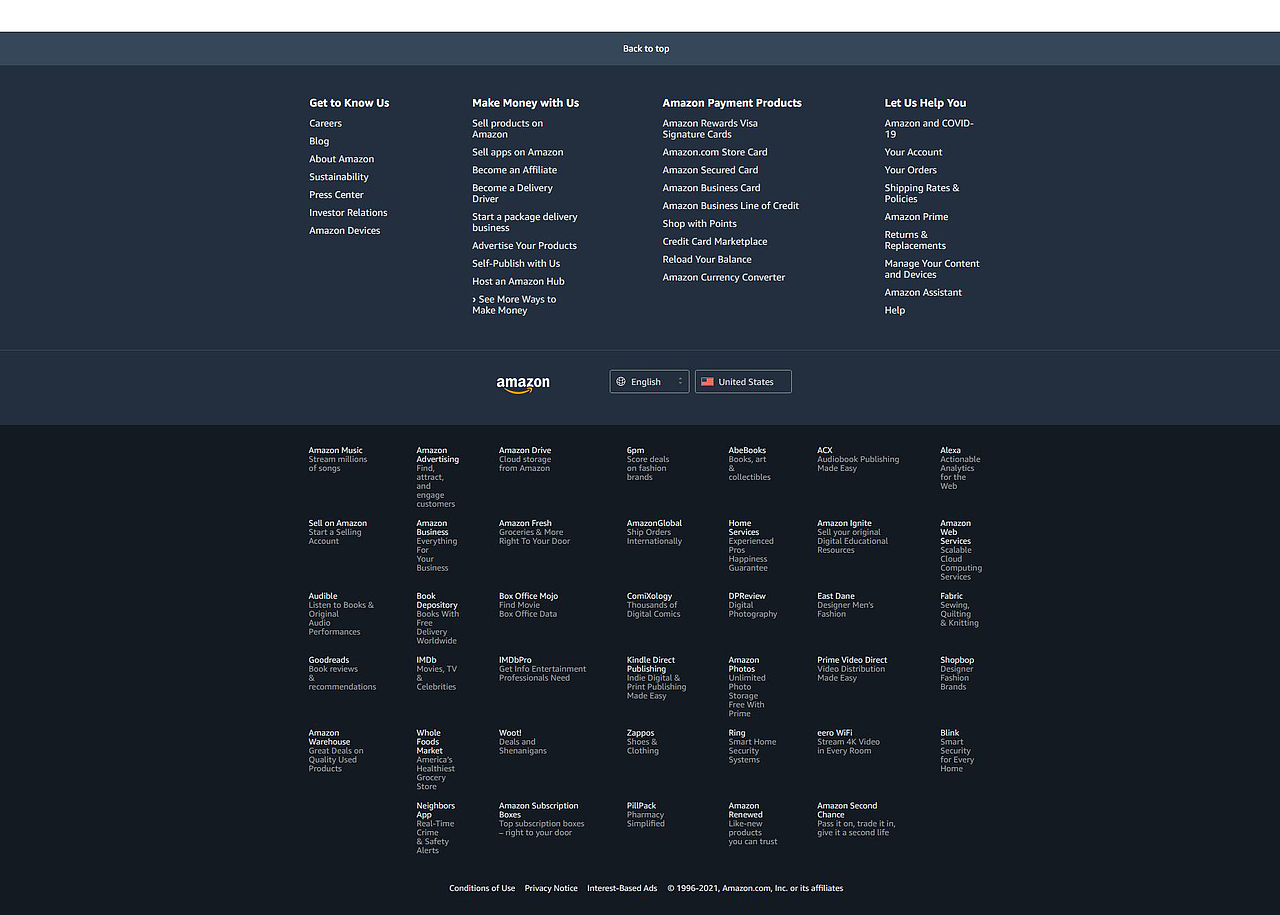This screenshot has width=1280, height=915.
Task: Click Self-Publish with Us
Action: click(516, 265)
